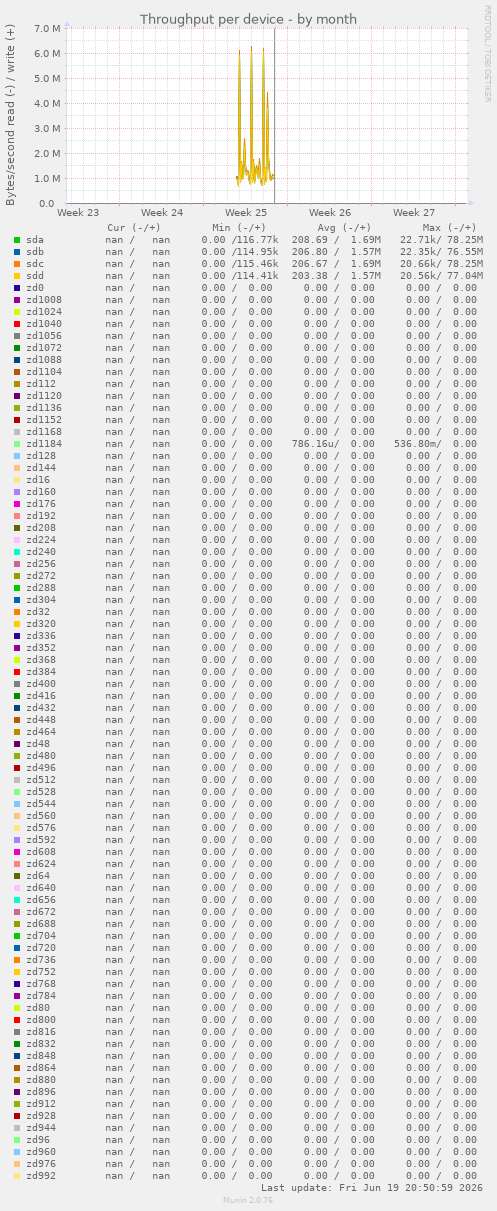Viewport: 497px width, 1211px height.
Task: Click the sdb avg value '206.80 / 1.57M'
Action: pos(336,252)
